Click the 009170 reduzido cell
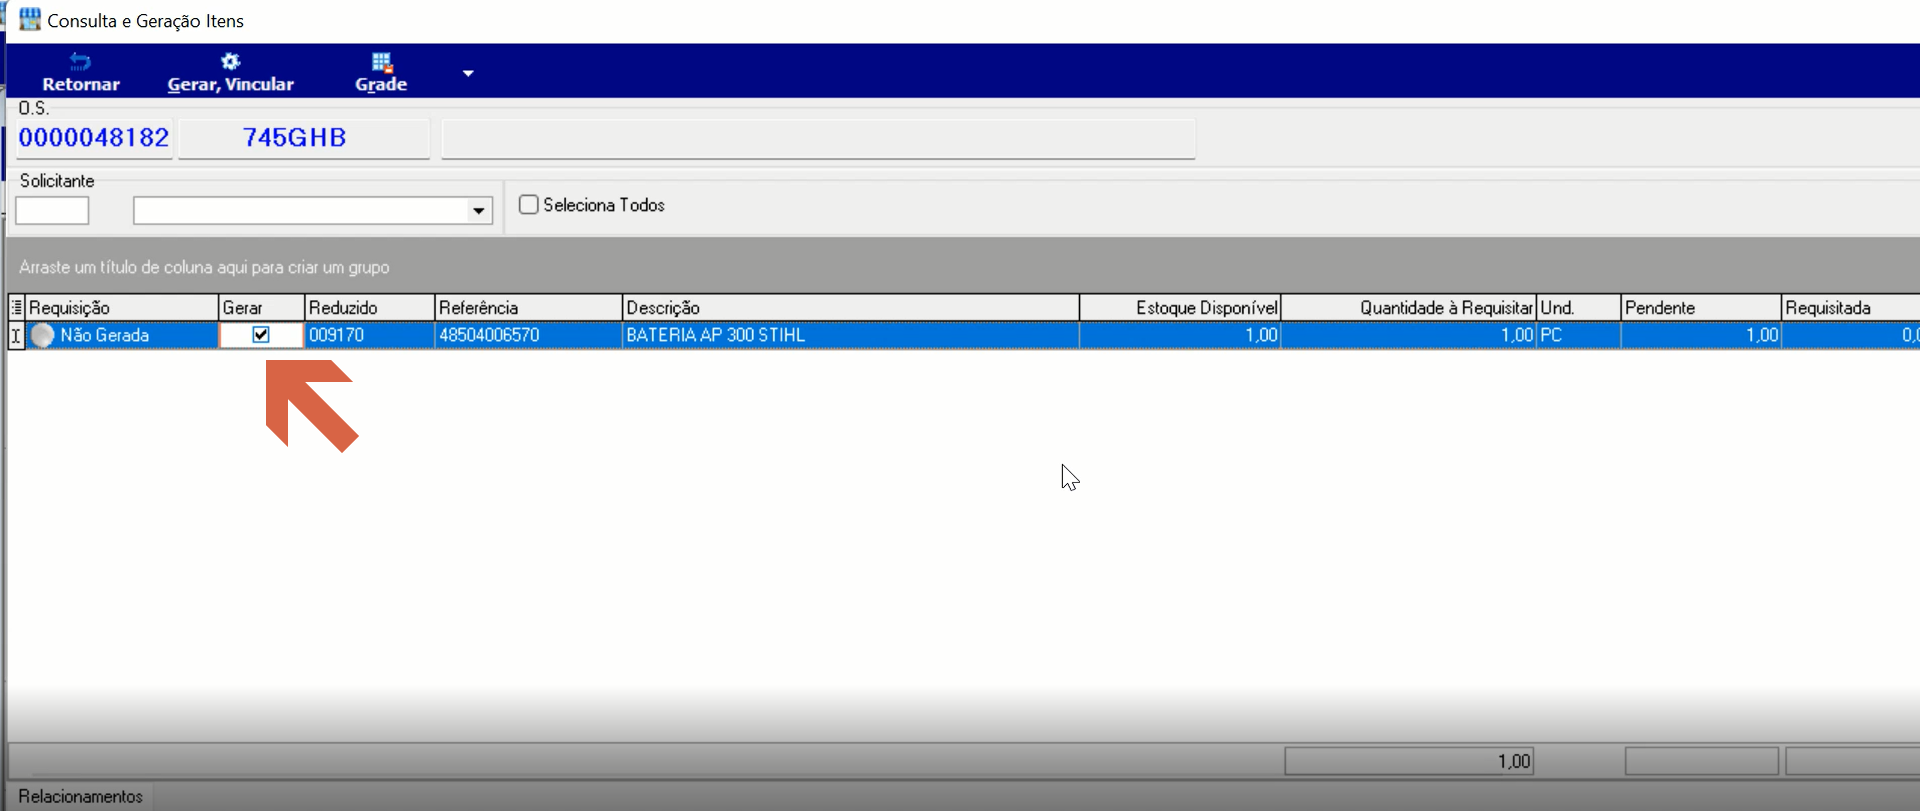 [x=369, y=335]
